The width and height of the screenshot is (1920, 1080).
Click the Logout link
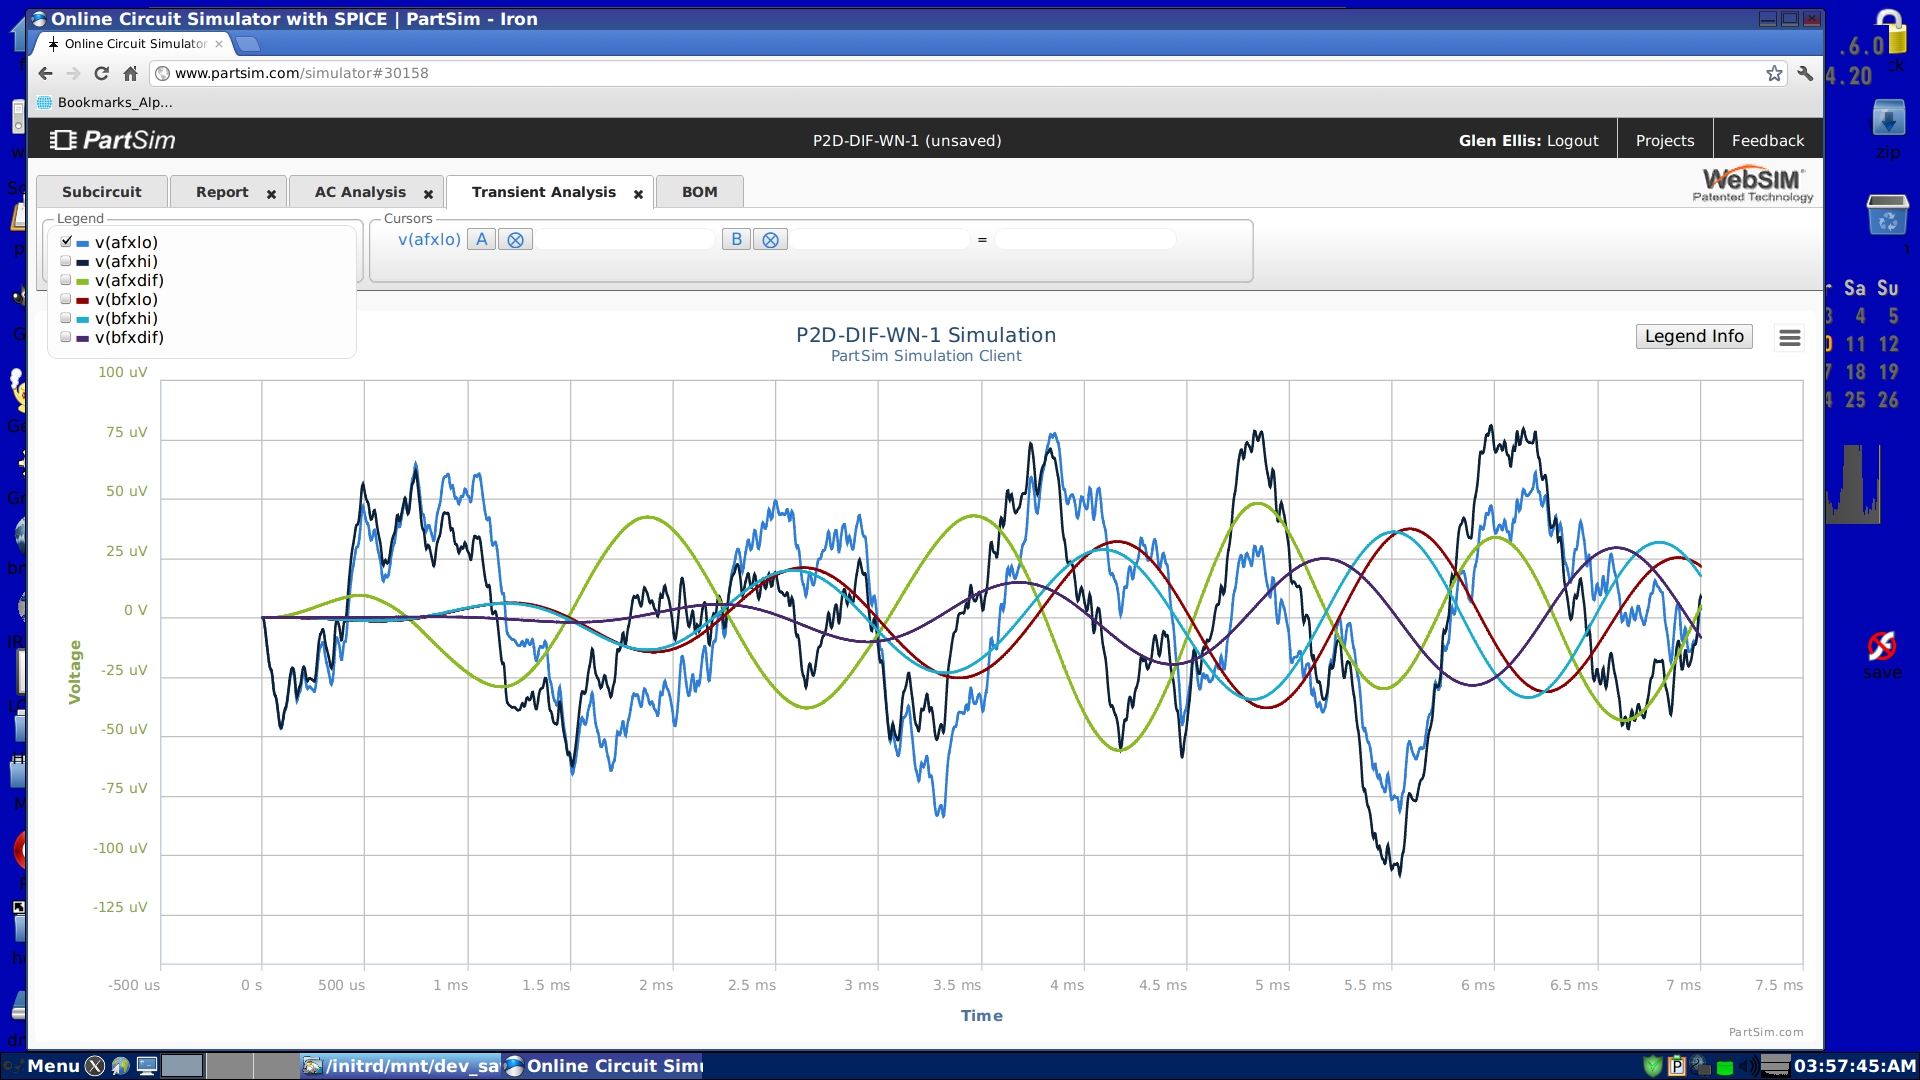click(1572, 141)
